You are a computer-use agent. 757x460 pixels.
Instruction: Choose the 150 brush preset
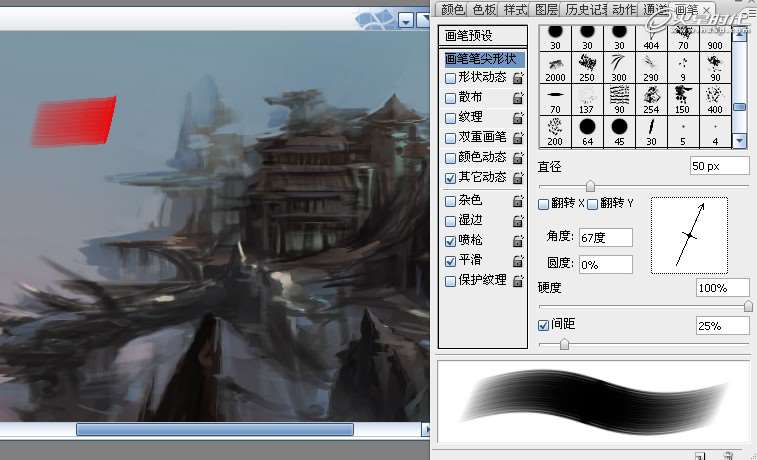[683, 99]
